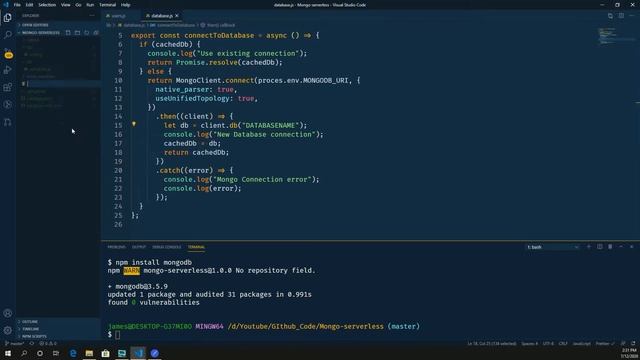Screen dimensions: 640x360
Task: Open the Terminal menu
Action: (108, 5)
